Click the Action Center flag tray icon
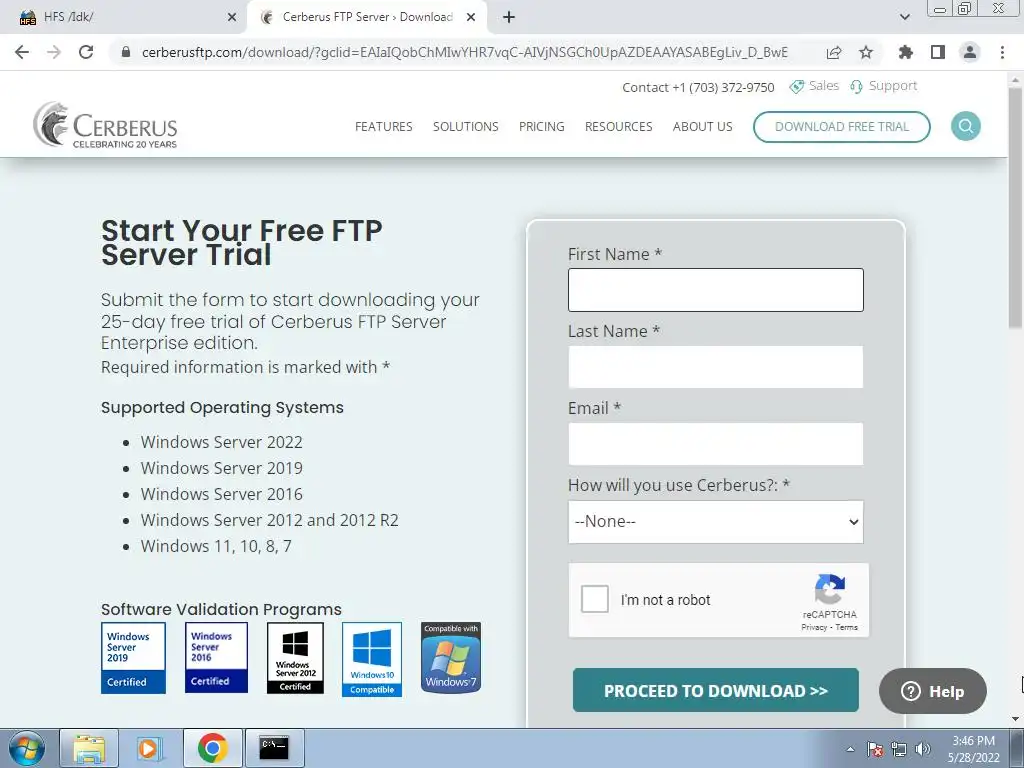This screenshot has height=768, width=1024. point(875,749)
